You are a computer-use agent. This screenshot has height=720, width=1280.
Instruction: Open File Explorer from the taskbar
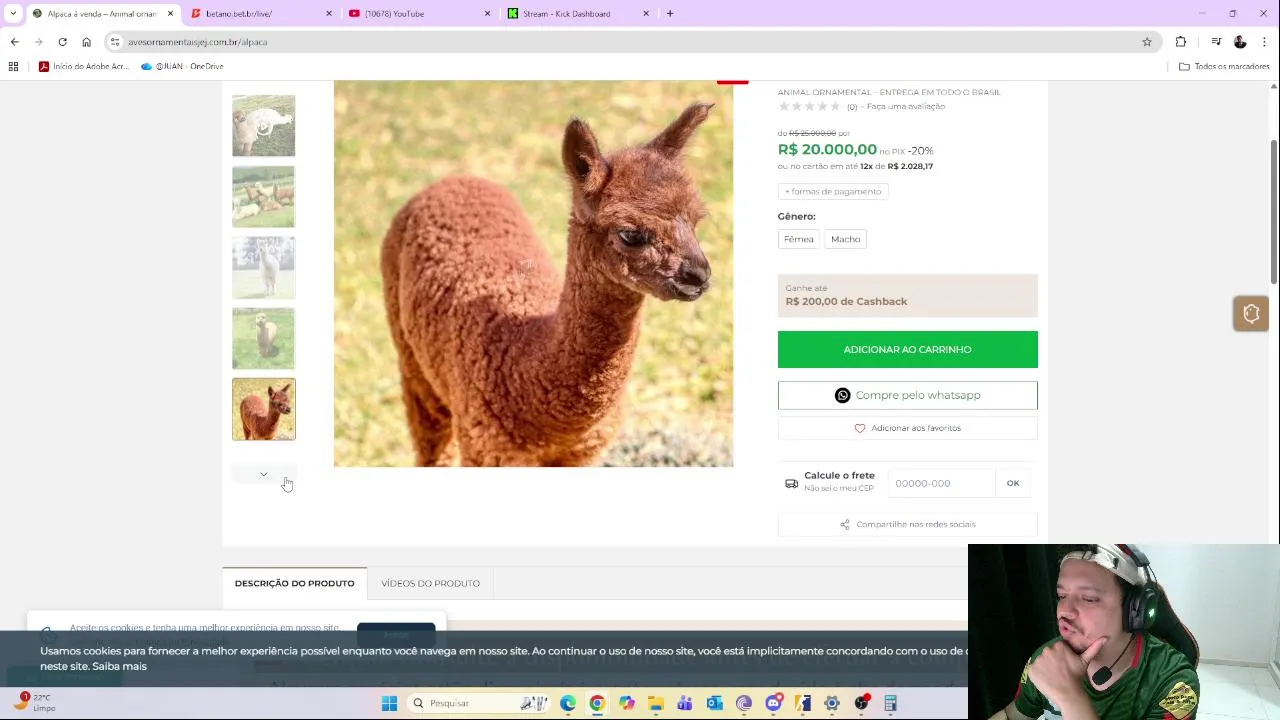655,703
